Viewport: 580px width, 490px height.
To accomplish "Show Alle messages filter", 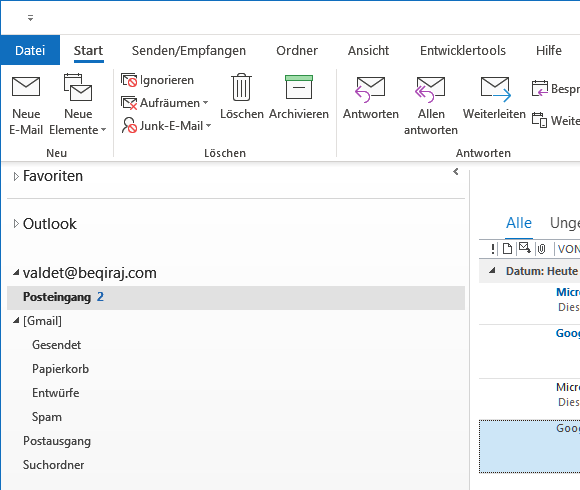I will tap(519, 223).
